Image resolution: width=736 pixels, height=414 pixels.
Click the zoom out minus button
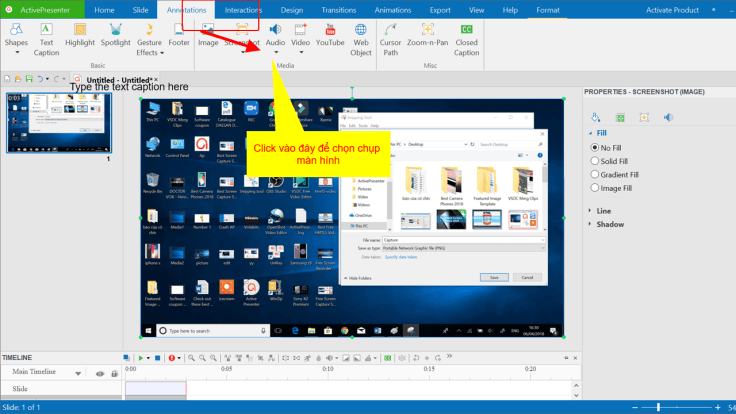pyautogui.click(x=635, y=407)
